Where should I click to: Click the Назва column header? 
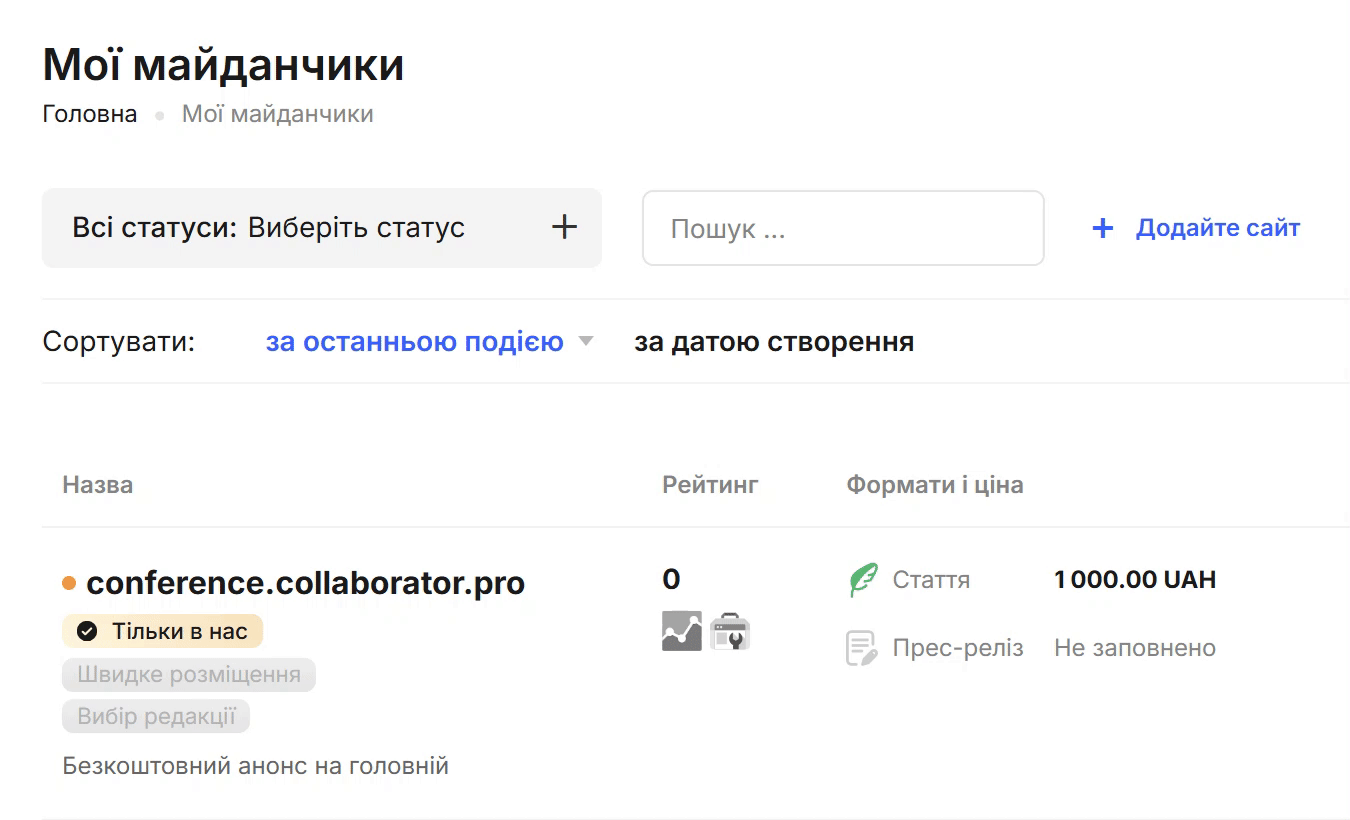pos(98,485)
